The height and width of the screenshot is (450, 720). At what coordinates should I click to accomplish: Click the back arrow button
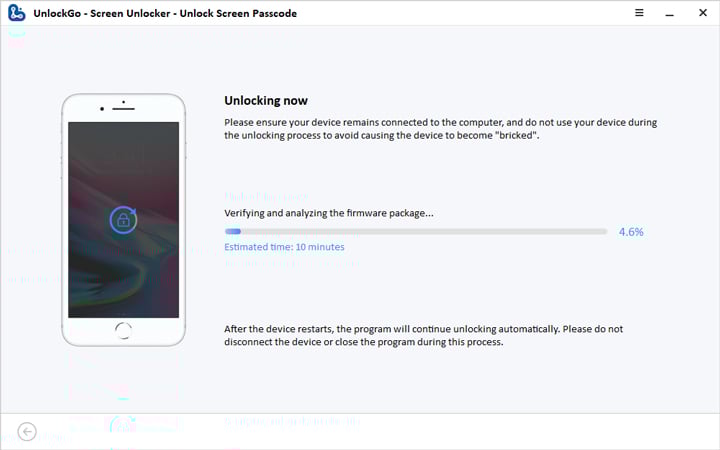(x=27, y=432)
